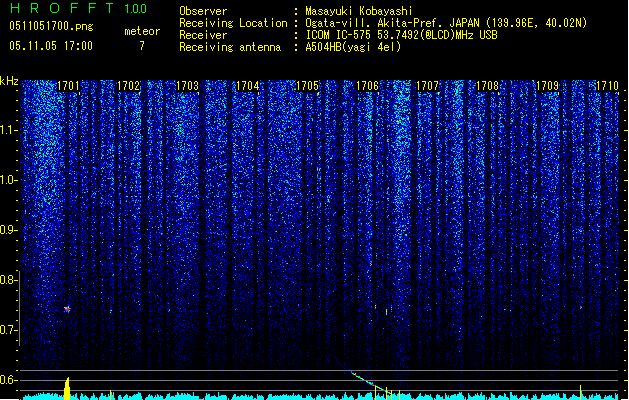Screen dimensions: 629x400
Task: Click the 1709 time marker
Action: tap(547, 86)
